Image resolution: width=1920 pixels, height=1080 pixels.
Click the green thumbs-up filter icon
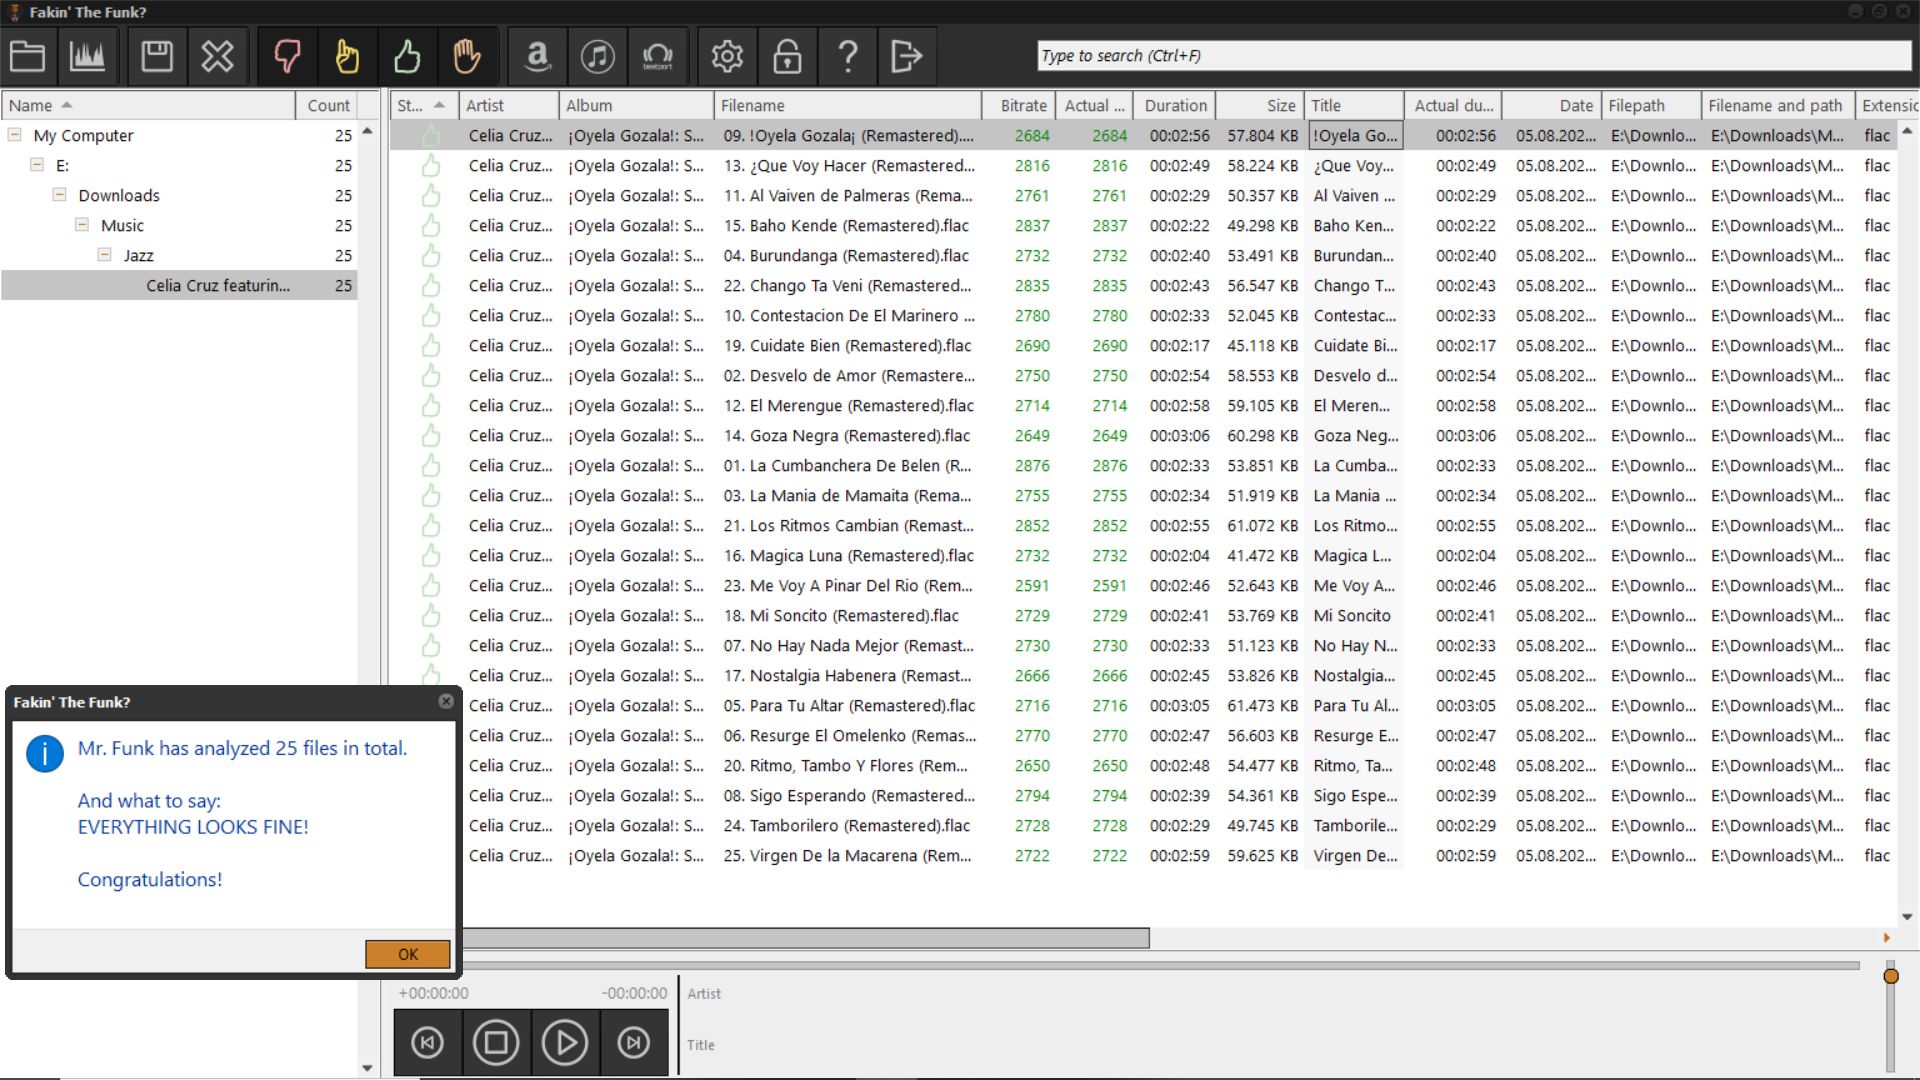coord(407,56)
